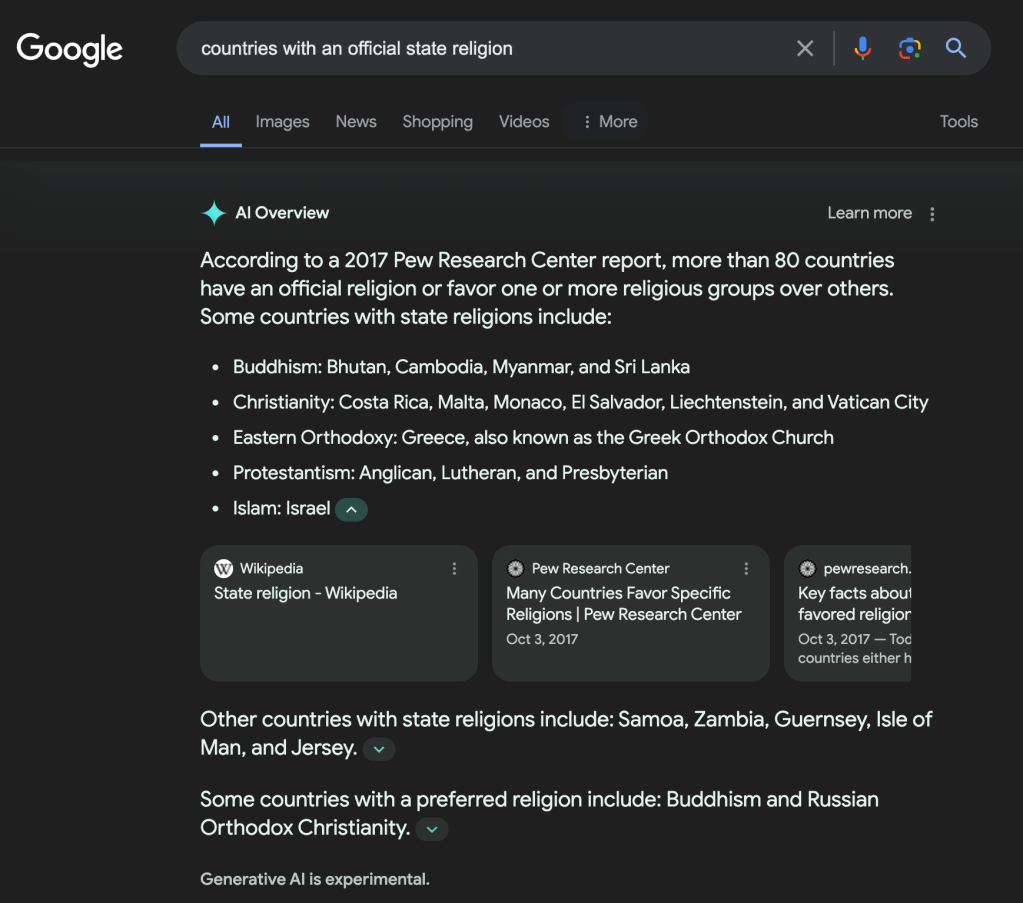
Task: Switch to the Videos tab
Action: 524,122
